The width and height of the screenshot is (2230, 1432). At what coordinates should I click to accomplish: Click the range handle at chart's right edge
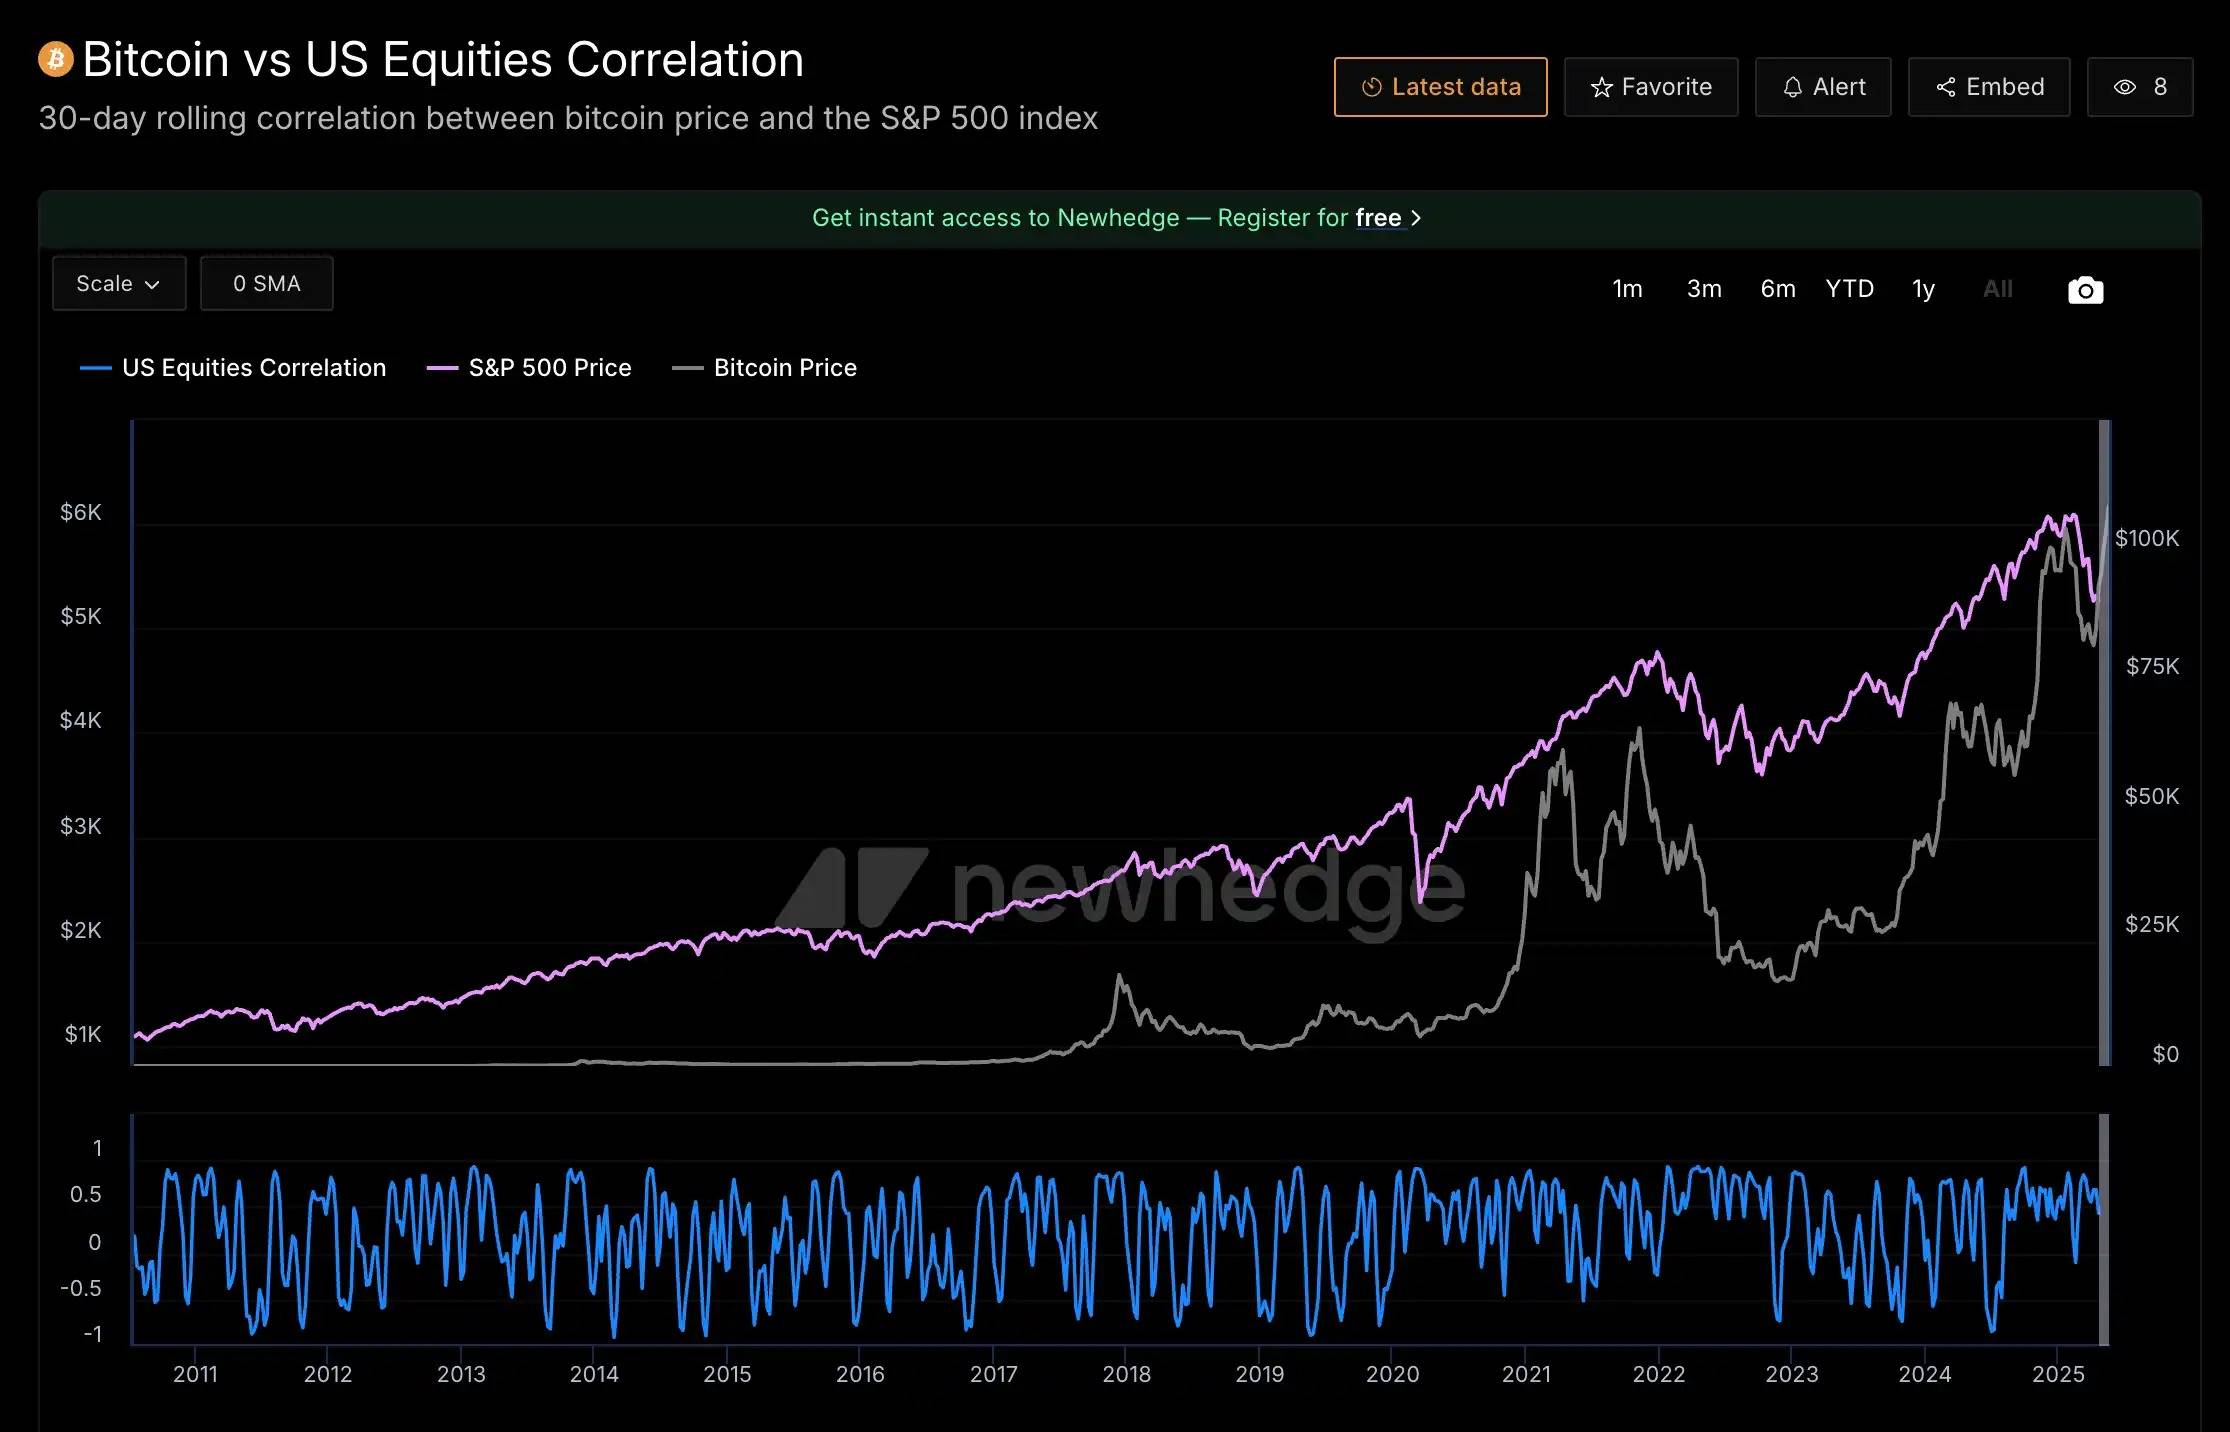(x=2104, y=742)
